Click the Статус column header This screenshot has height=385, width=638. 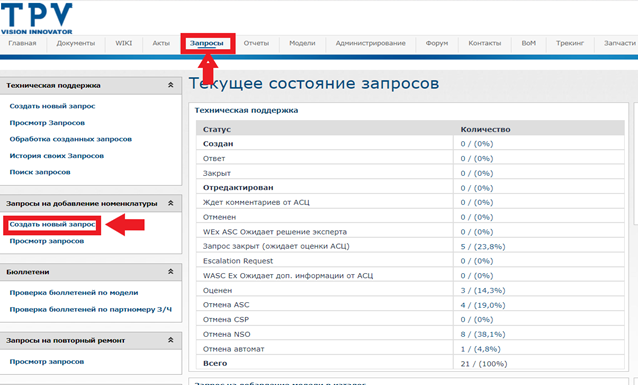point(217,129)
